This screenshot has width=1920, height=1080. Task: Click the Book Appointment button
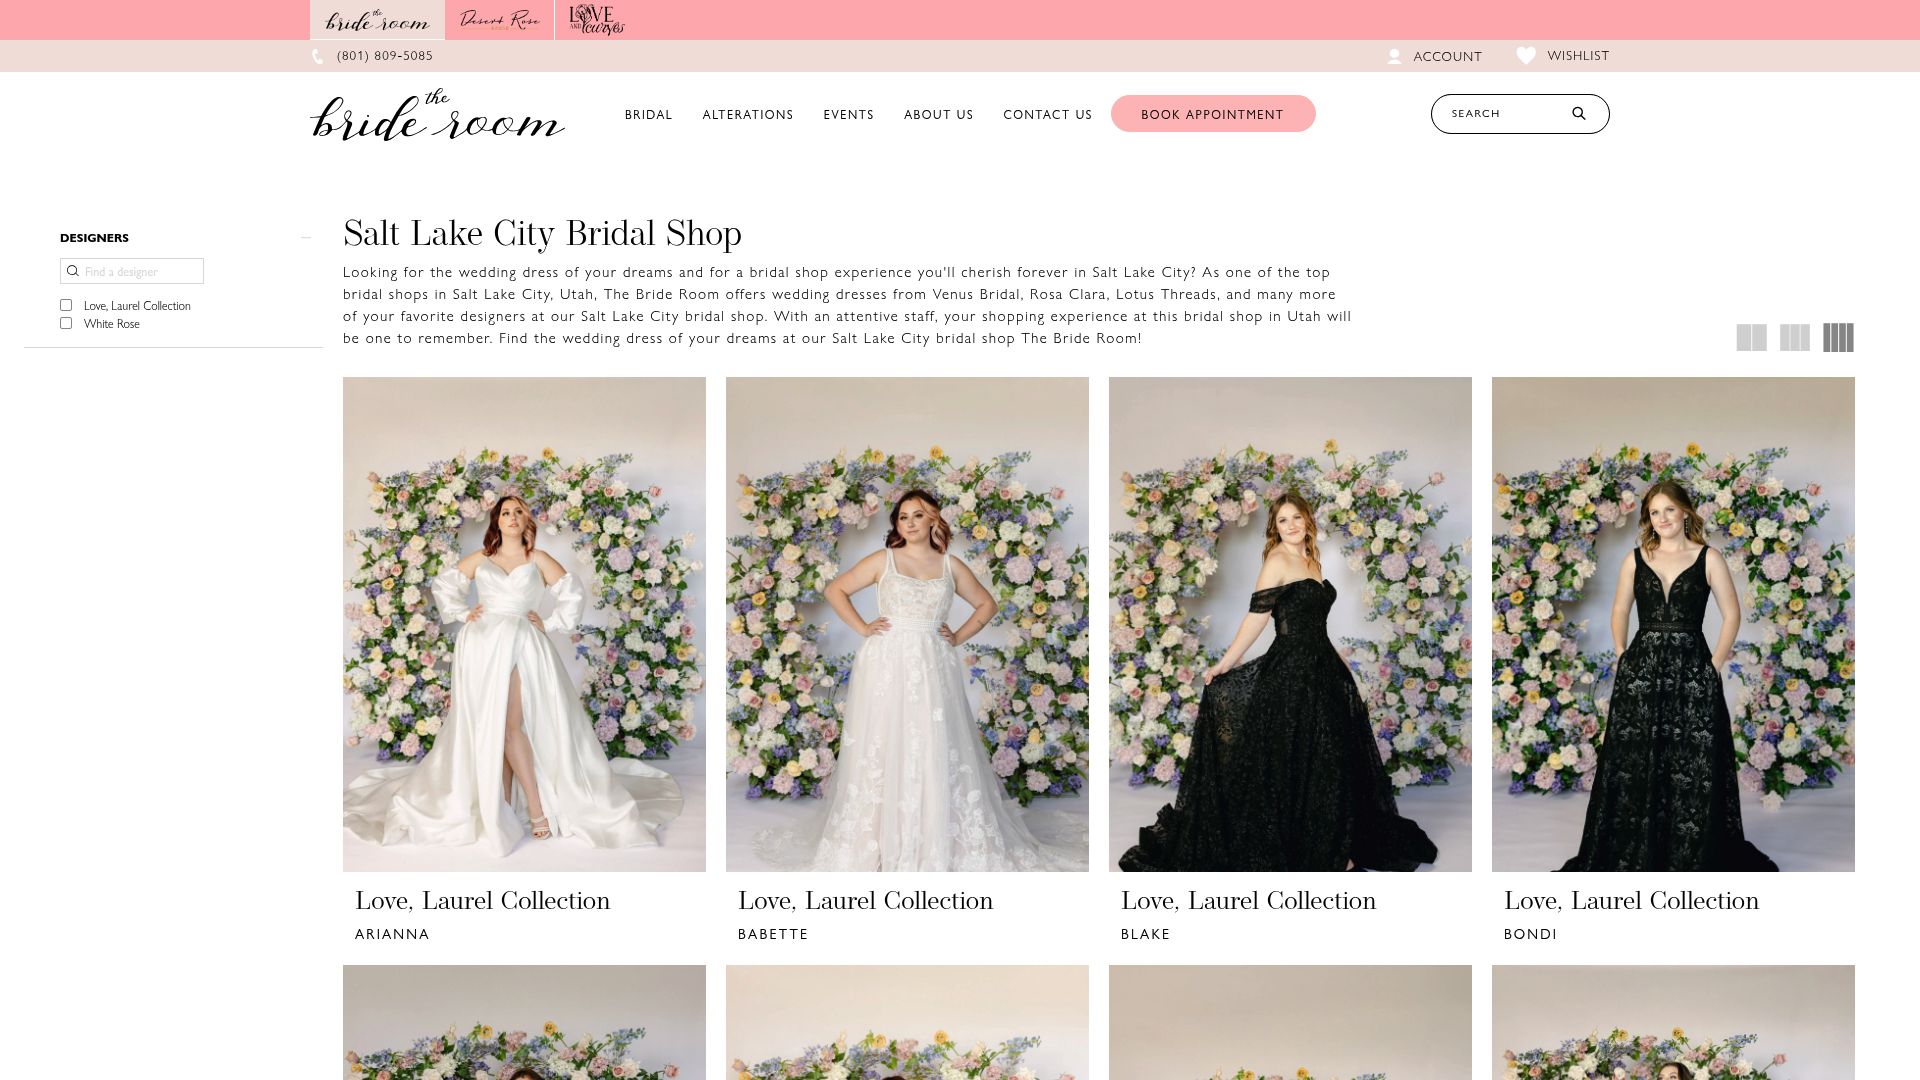(1212, 114)
